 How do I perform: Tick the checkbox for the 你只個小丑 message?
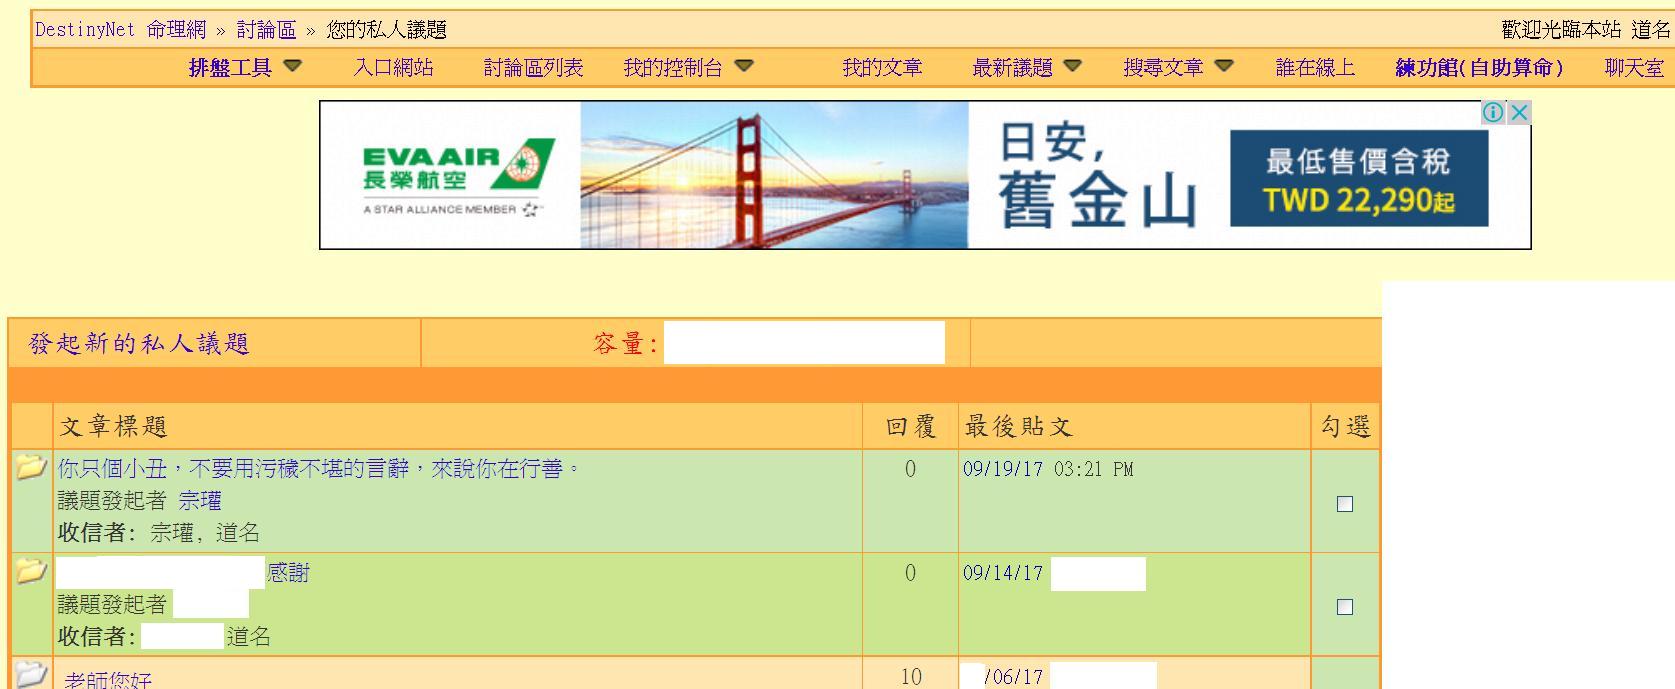1345,504
